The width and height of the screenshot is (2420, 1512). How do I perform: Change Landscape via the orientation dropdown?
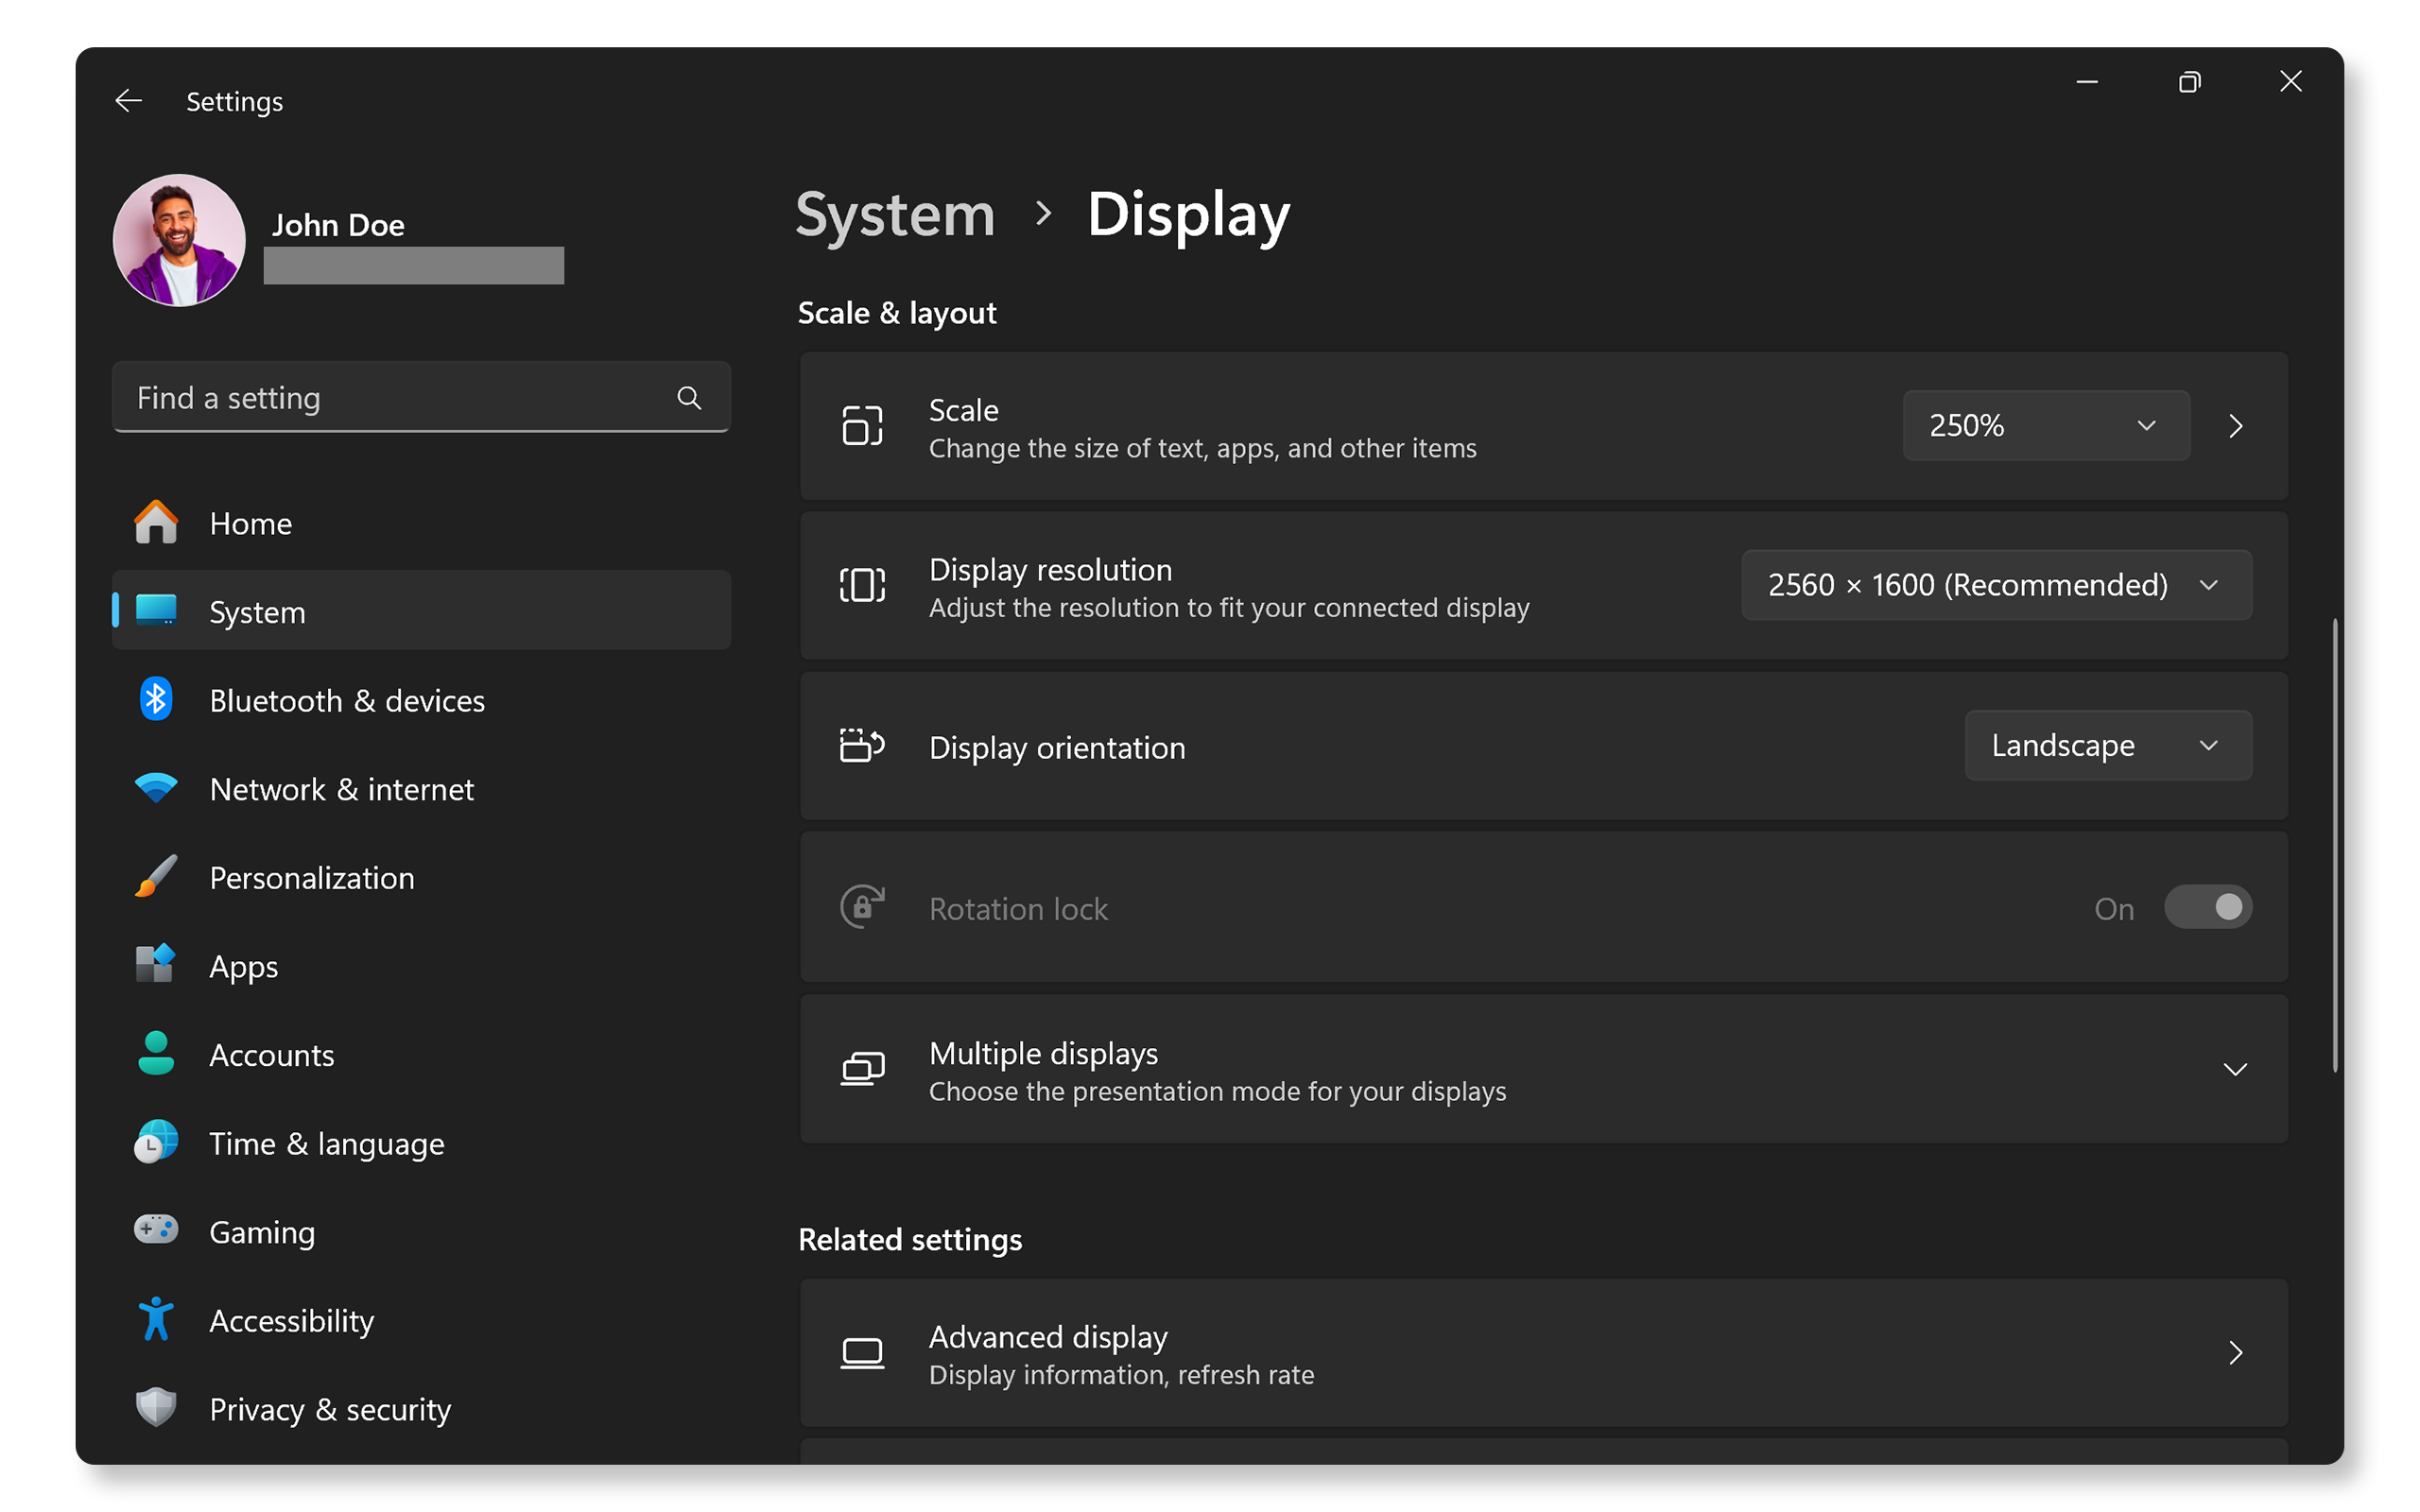pyautogui.click(x=2107, y=745)
